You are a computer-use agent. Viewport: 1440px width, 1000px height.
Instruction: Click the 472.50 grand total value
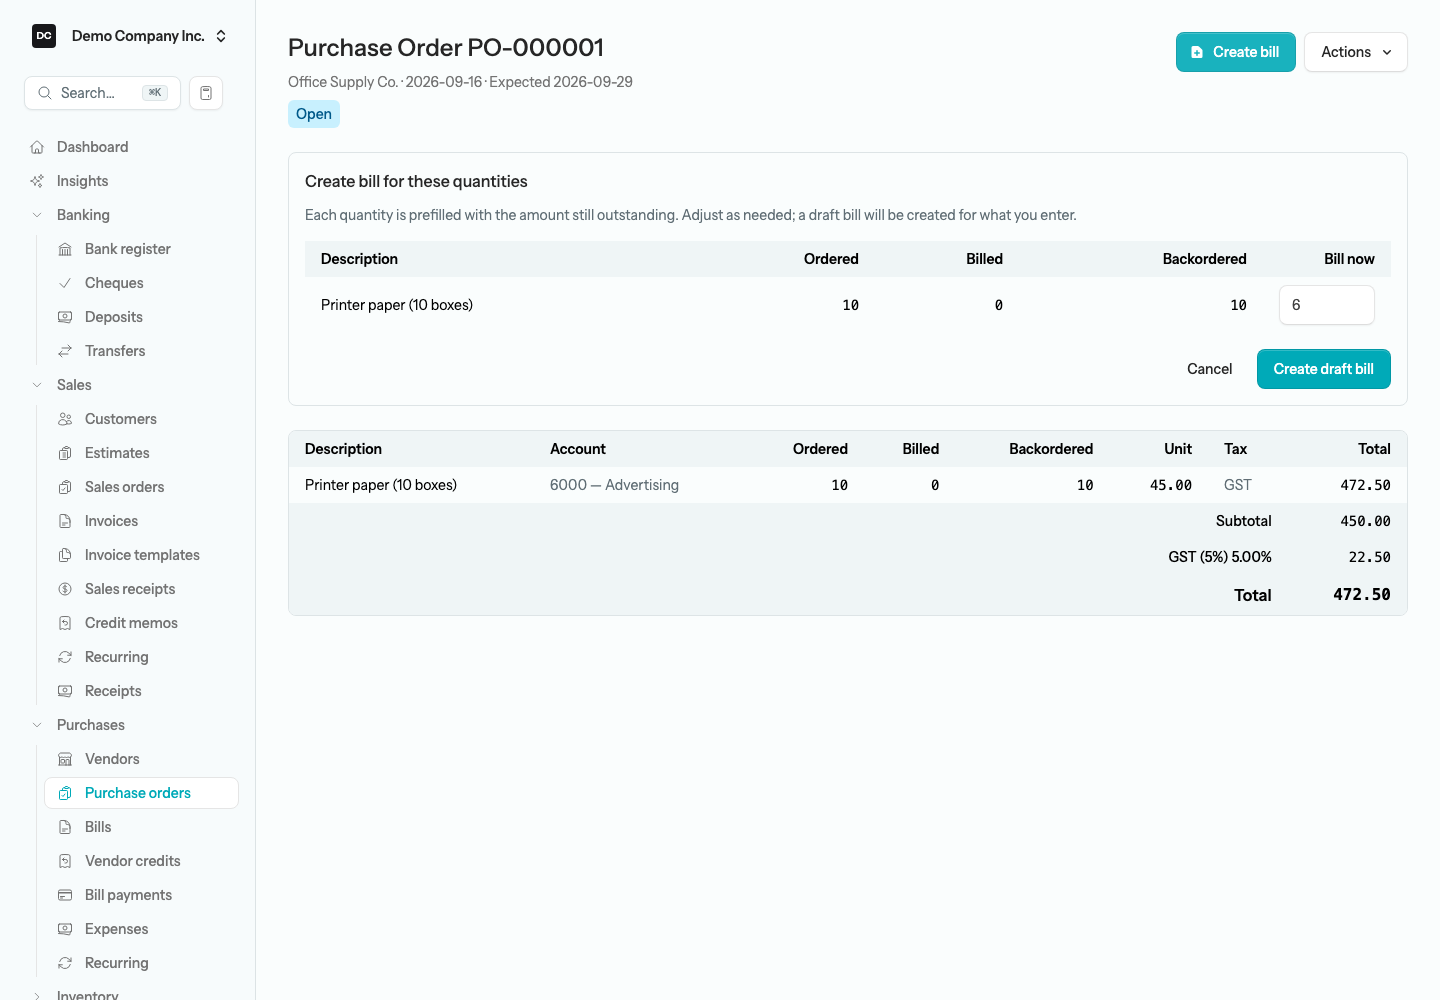click(x=1361, y=595)
